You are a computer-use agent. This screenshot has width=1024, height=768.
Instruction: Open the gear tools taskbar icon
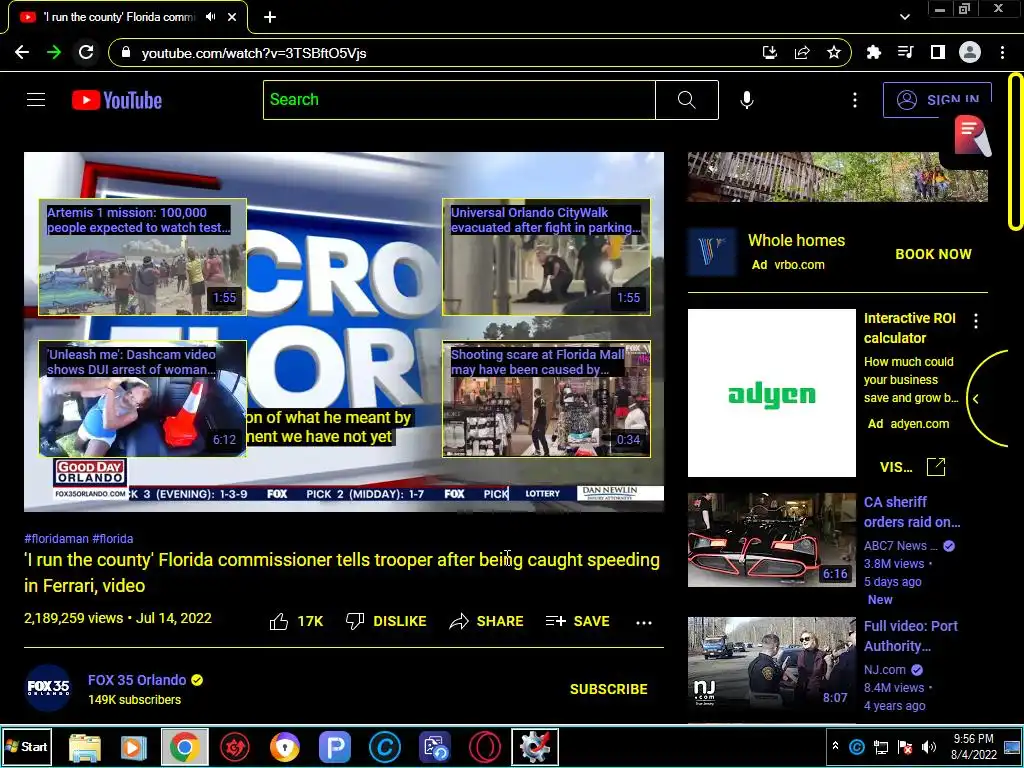(x=535, y=747)
